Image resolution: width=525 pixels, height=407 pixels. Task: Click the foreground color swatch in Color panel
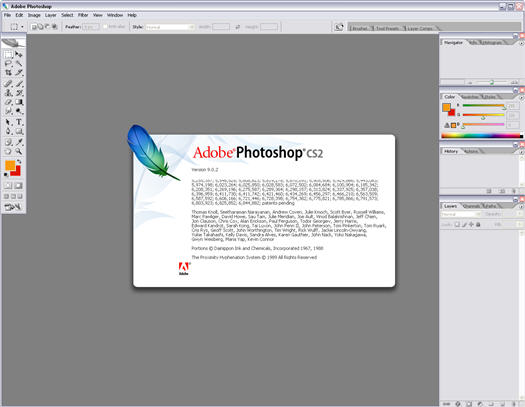(x=446, y=107)
